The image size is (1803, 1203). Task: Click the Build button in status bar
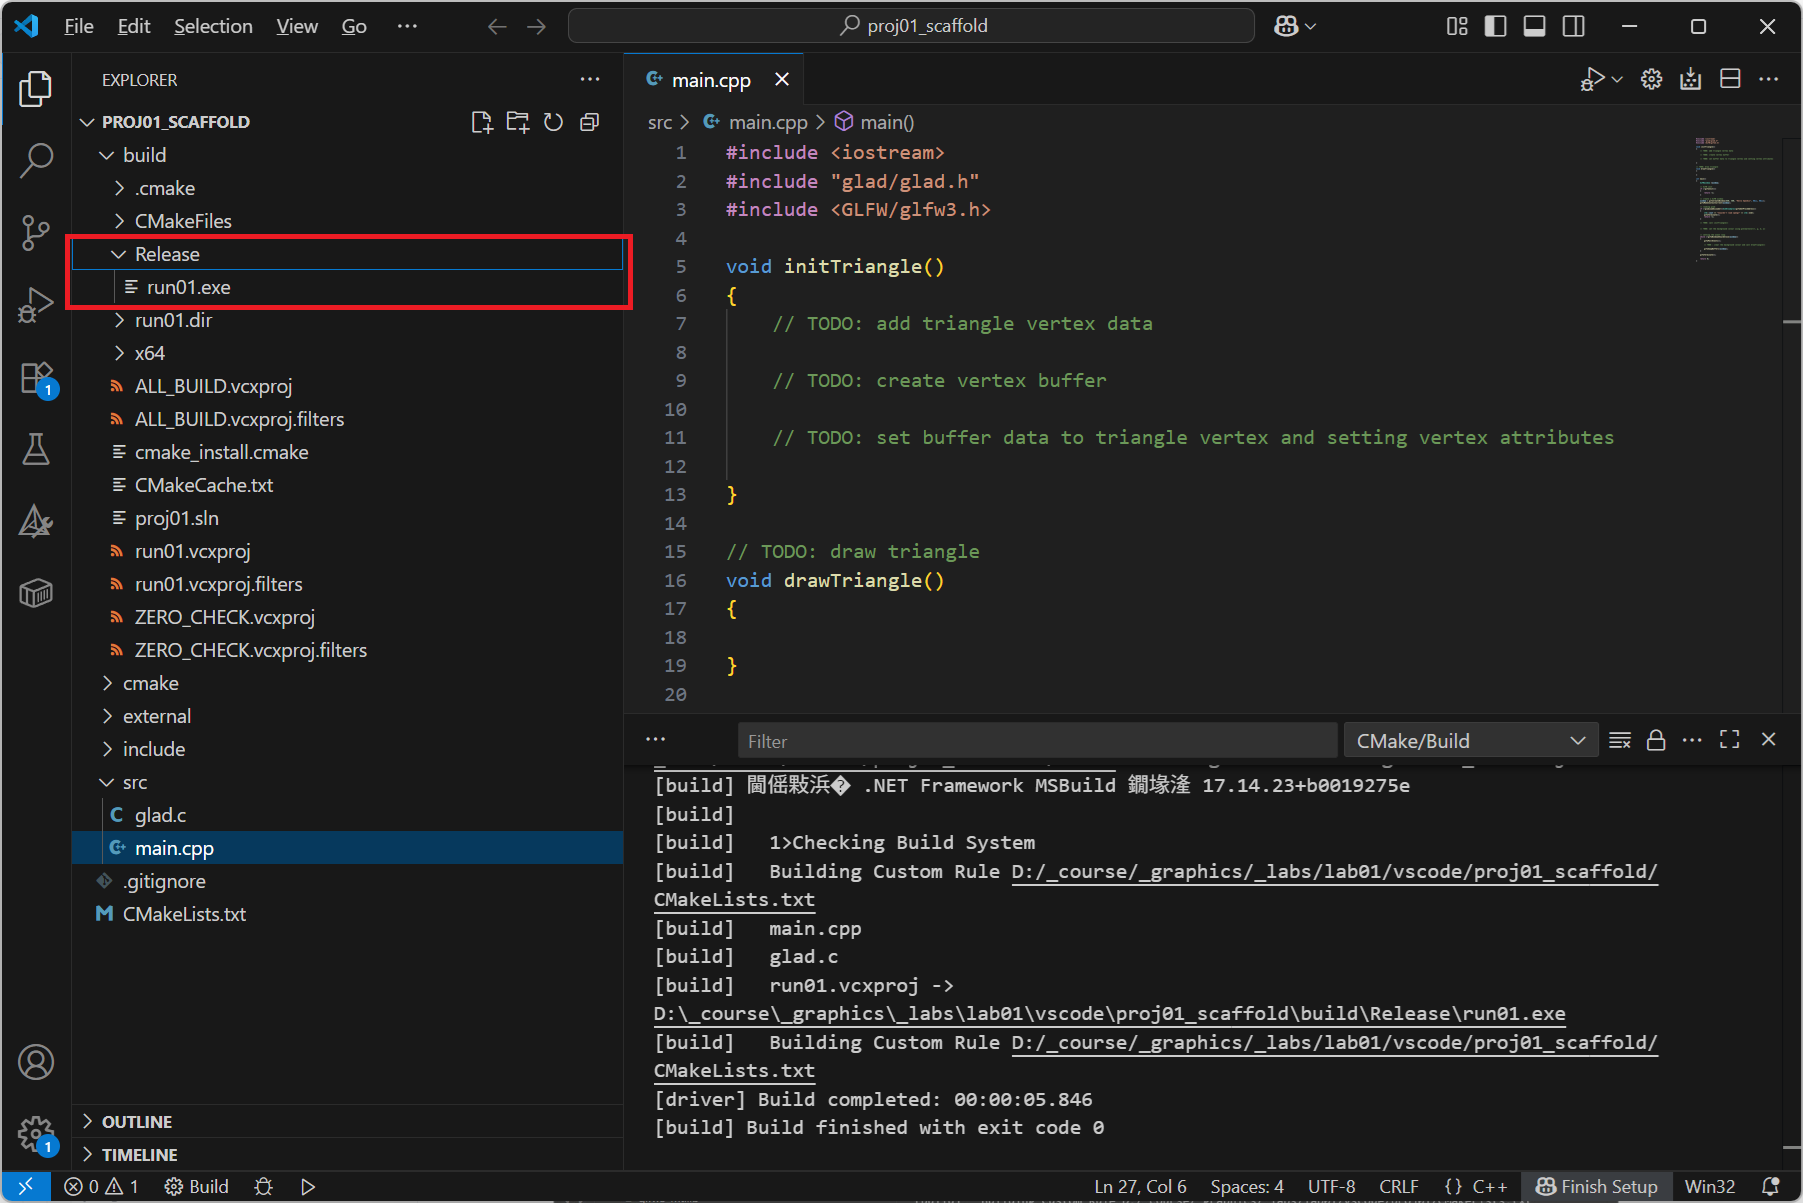(x=197, y=1187)
